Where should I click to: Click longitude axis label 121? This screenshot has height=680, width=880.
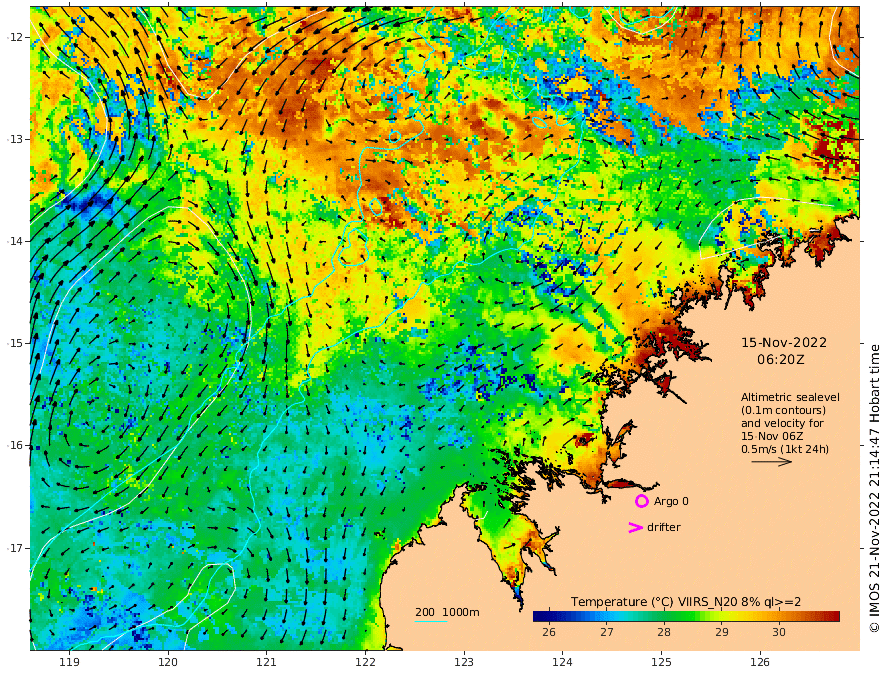[x=267, y=662]
